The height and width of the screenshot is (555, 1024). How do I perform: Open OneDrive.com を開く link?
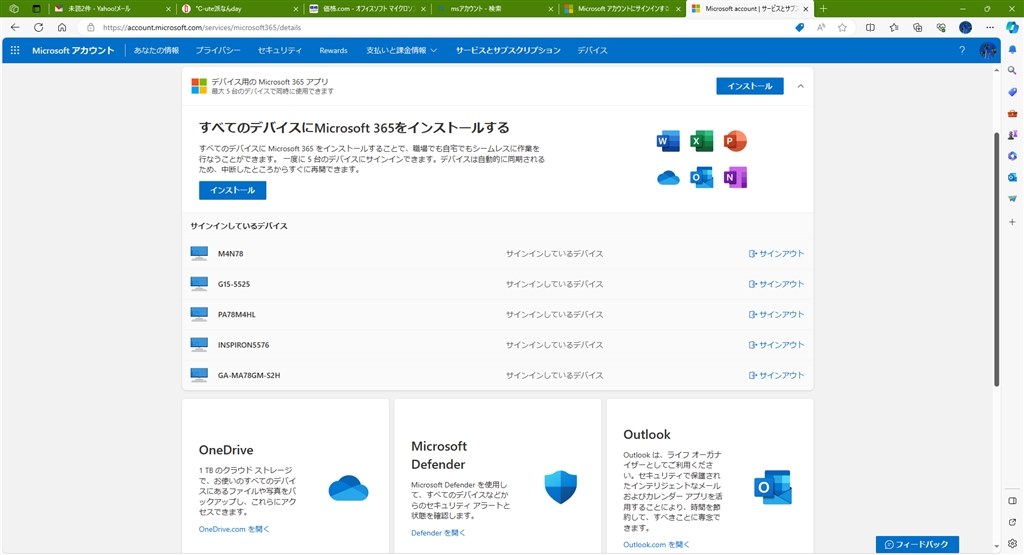point(234,529)
